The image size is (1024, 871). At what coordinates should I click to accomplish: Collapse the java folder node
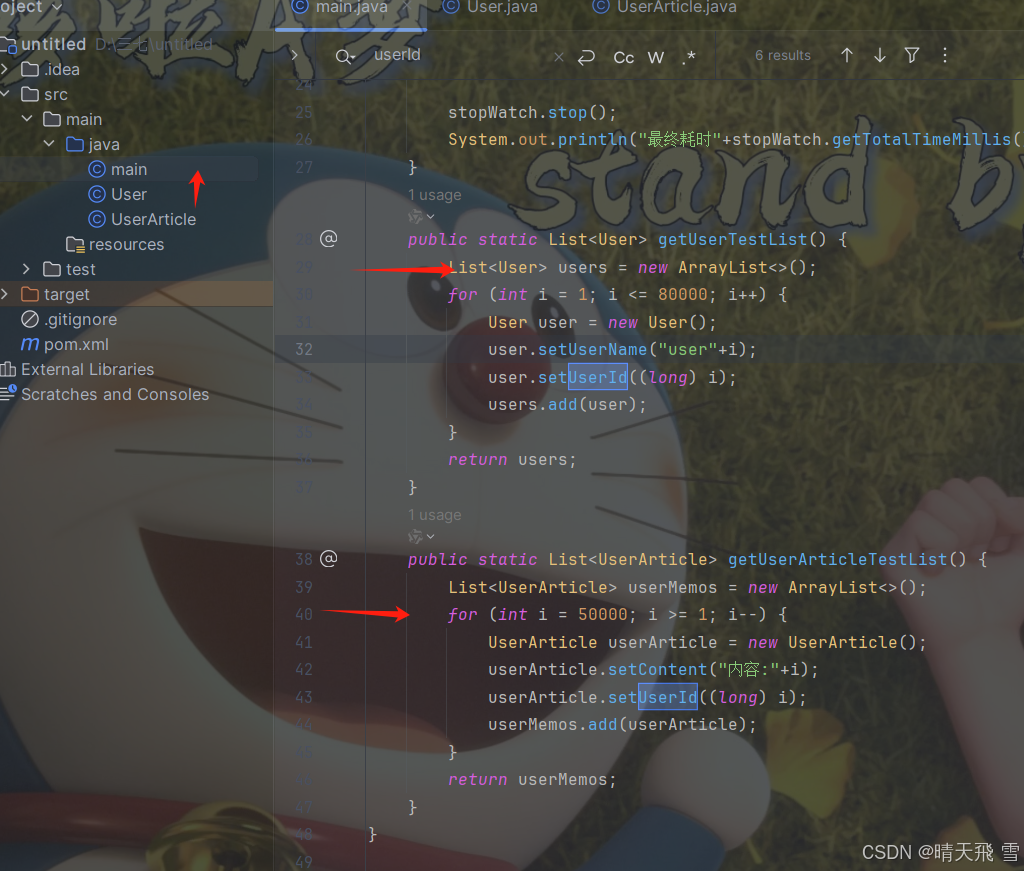click(49, 144)
